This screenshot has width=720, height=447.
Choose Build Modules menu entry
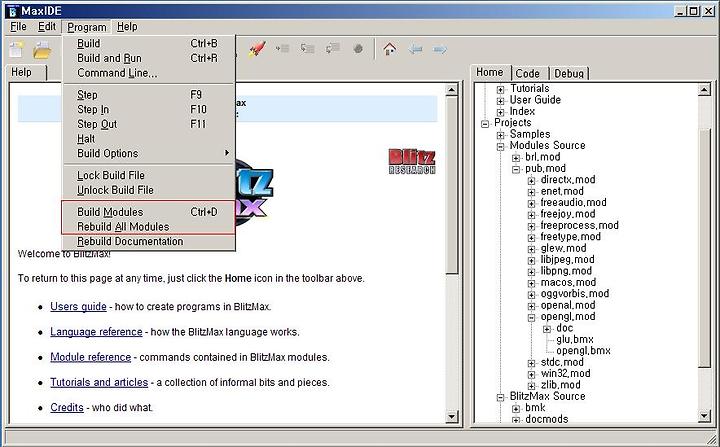point(148,212)
